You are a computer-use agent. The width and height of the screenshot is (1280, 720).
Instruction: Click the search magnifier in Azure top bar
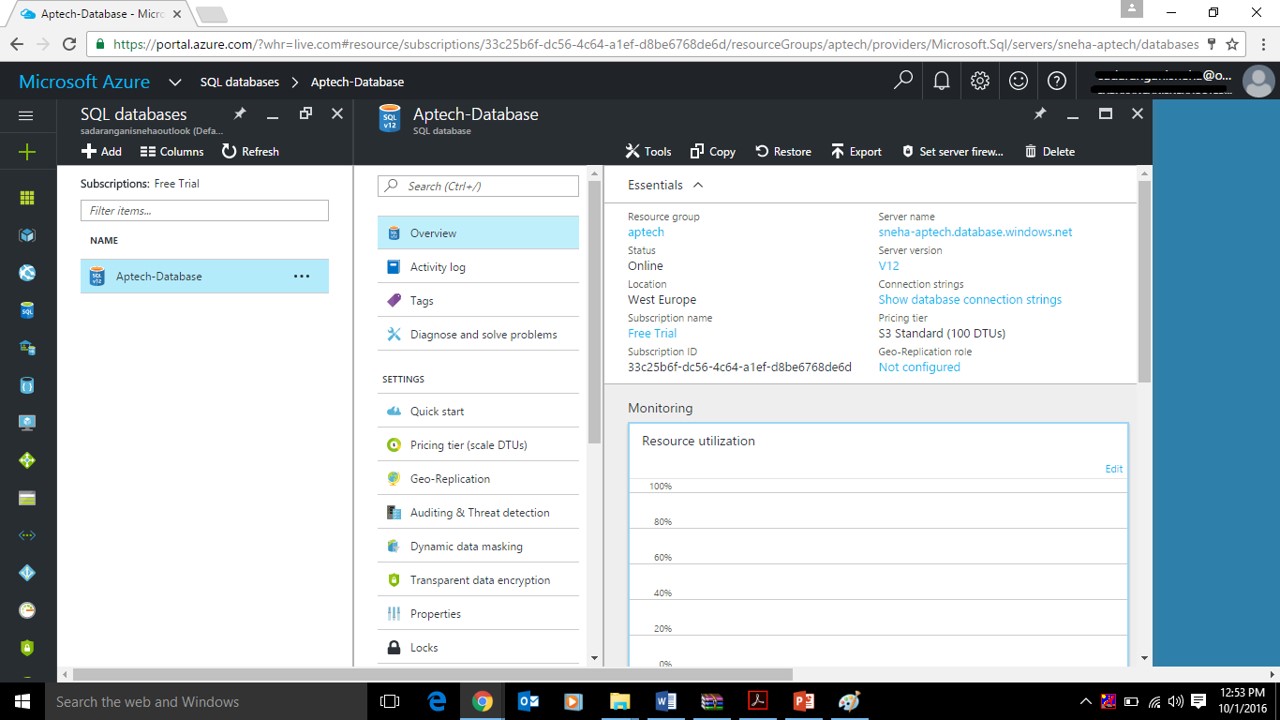(903, 81)
